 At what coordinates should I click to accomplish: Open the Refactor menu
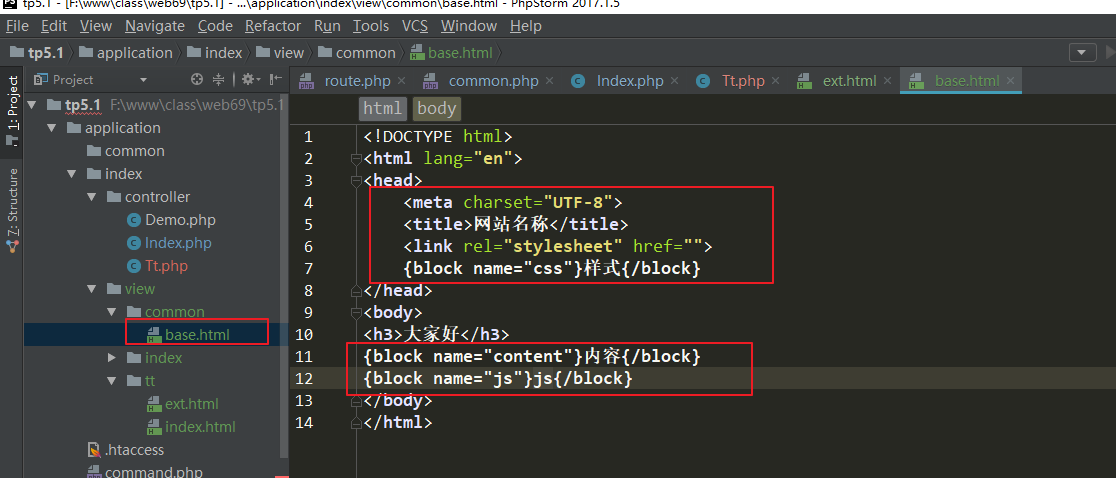pyautogui.click(x=273, y=26)
